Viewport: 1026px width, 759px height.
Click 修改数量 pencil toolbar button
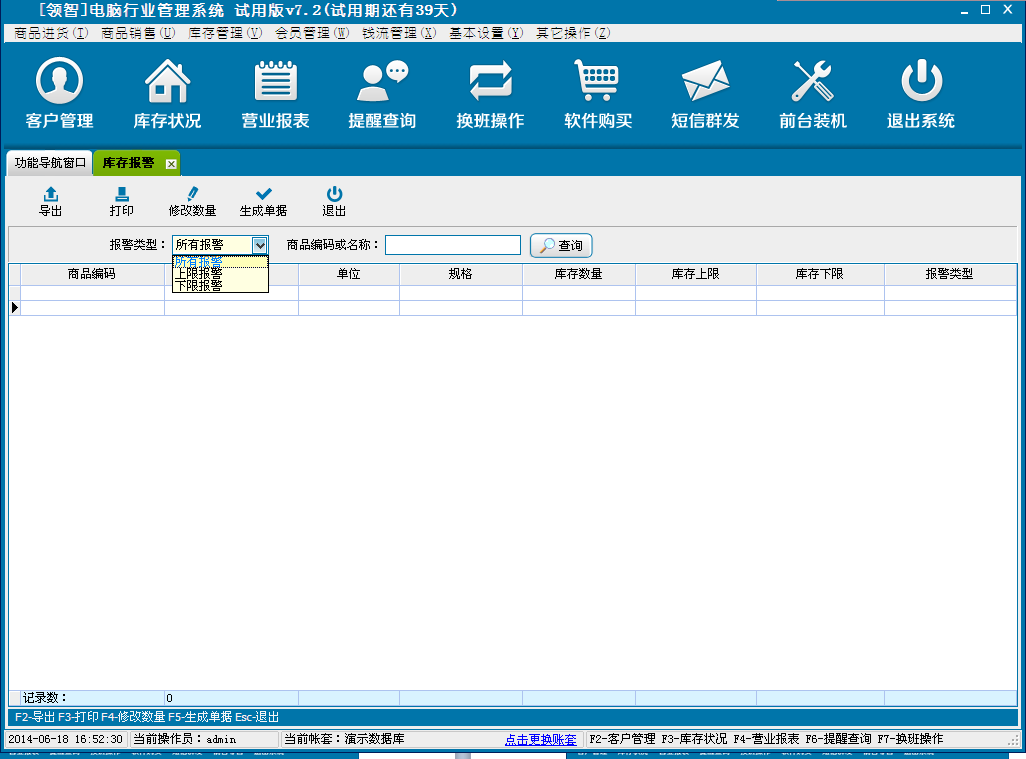192,201
